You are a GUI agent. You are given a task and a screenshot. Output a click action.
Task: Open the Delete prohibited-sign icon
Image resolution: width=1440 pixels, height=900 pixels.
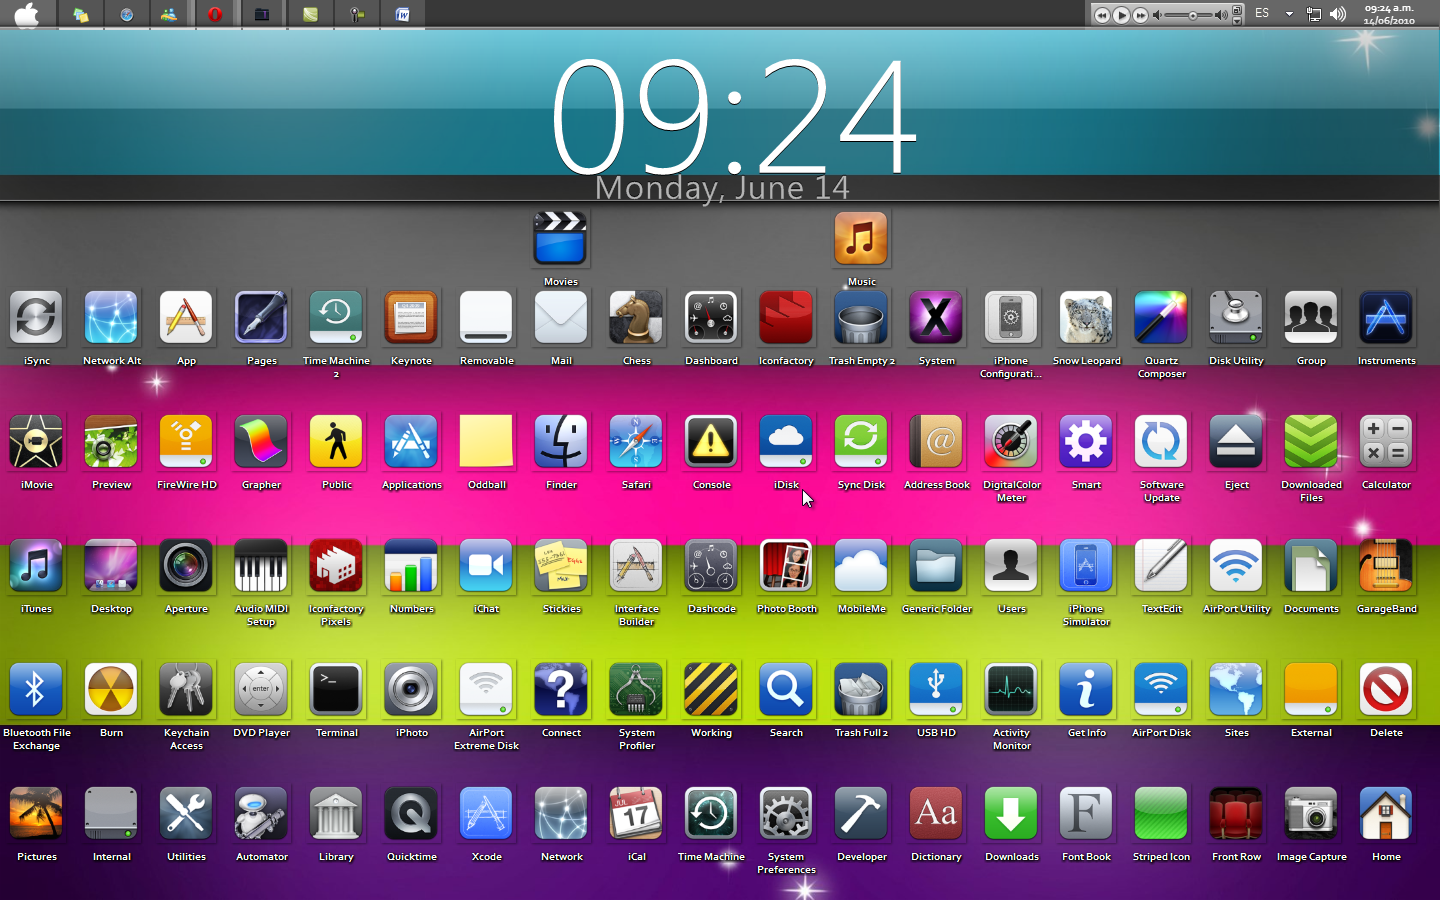[1386, 689]
